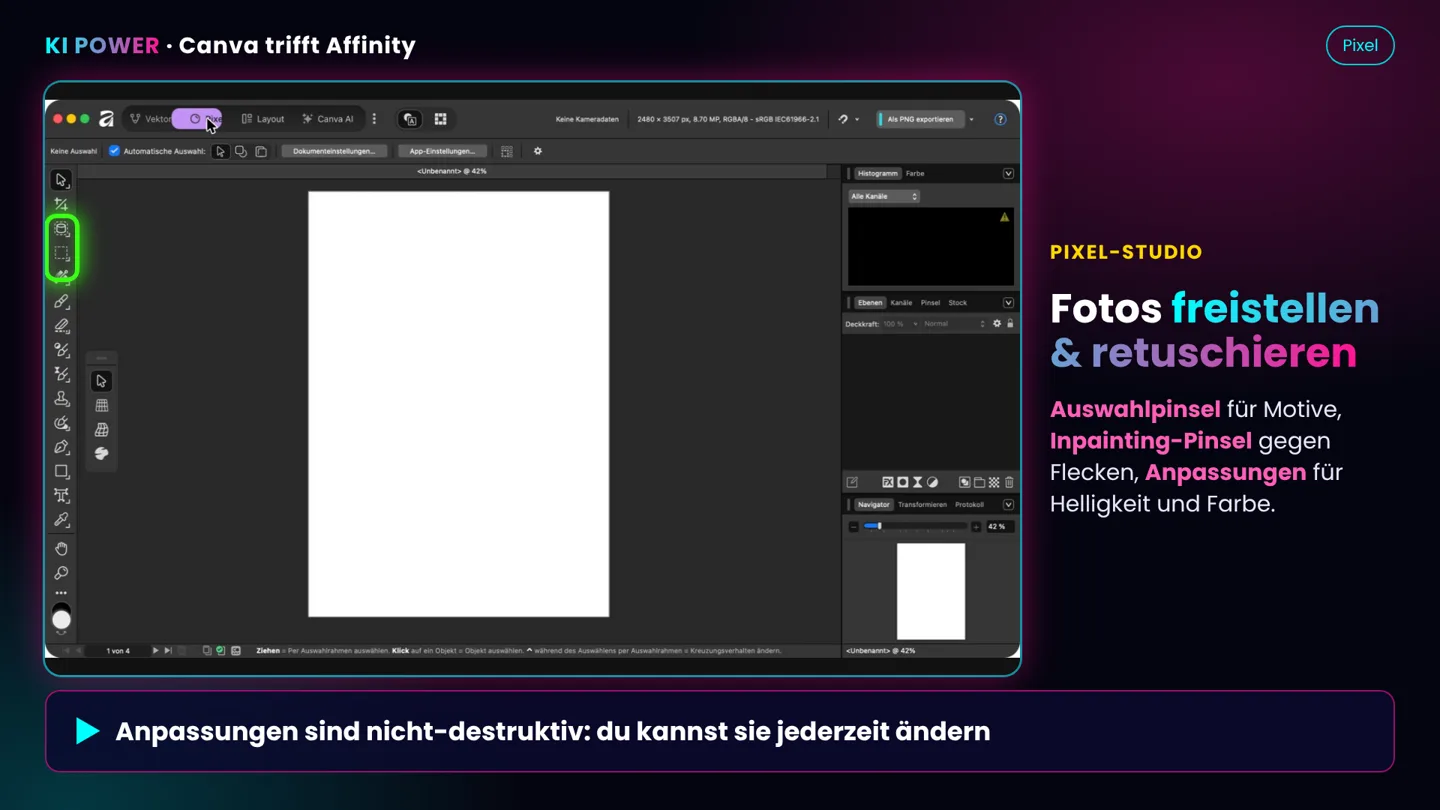
Task: Click the Navigator page preview thumbnail
Action: click(931, 591)
